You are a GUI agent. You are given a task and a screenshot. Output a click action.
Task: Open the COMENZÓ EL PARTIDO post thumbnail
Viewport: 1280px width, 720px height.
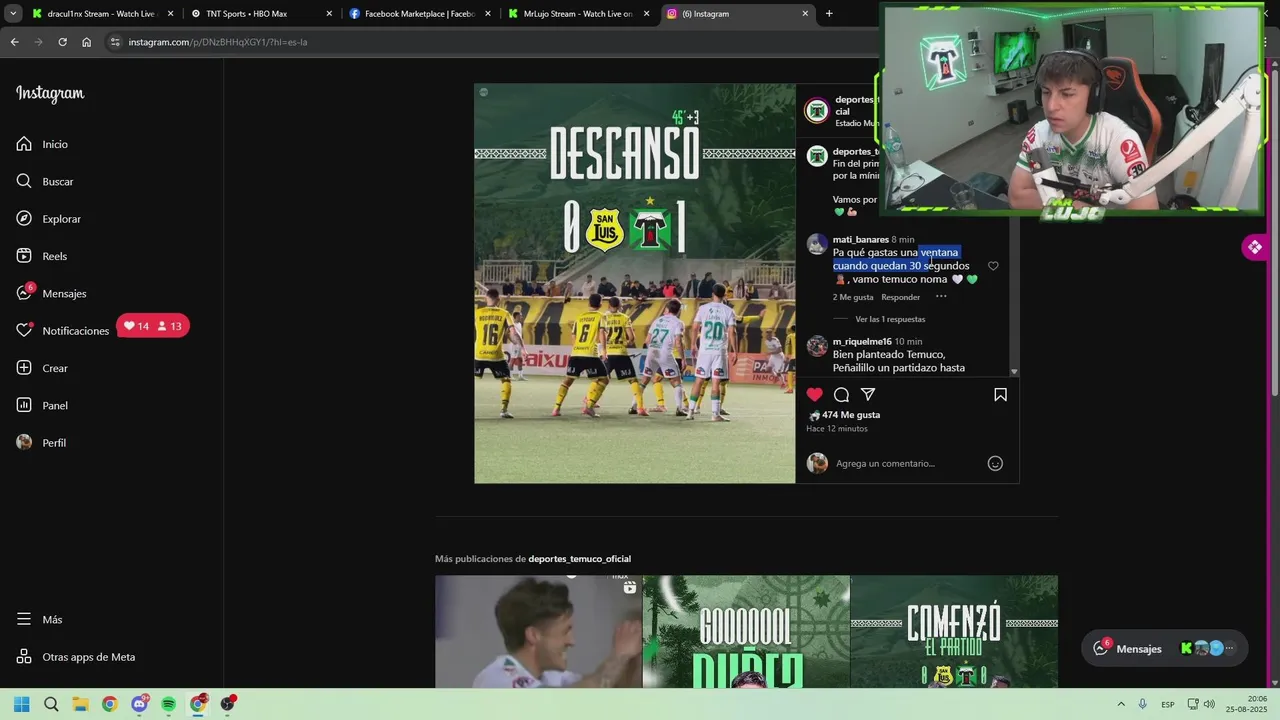[x=954, y=632]
